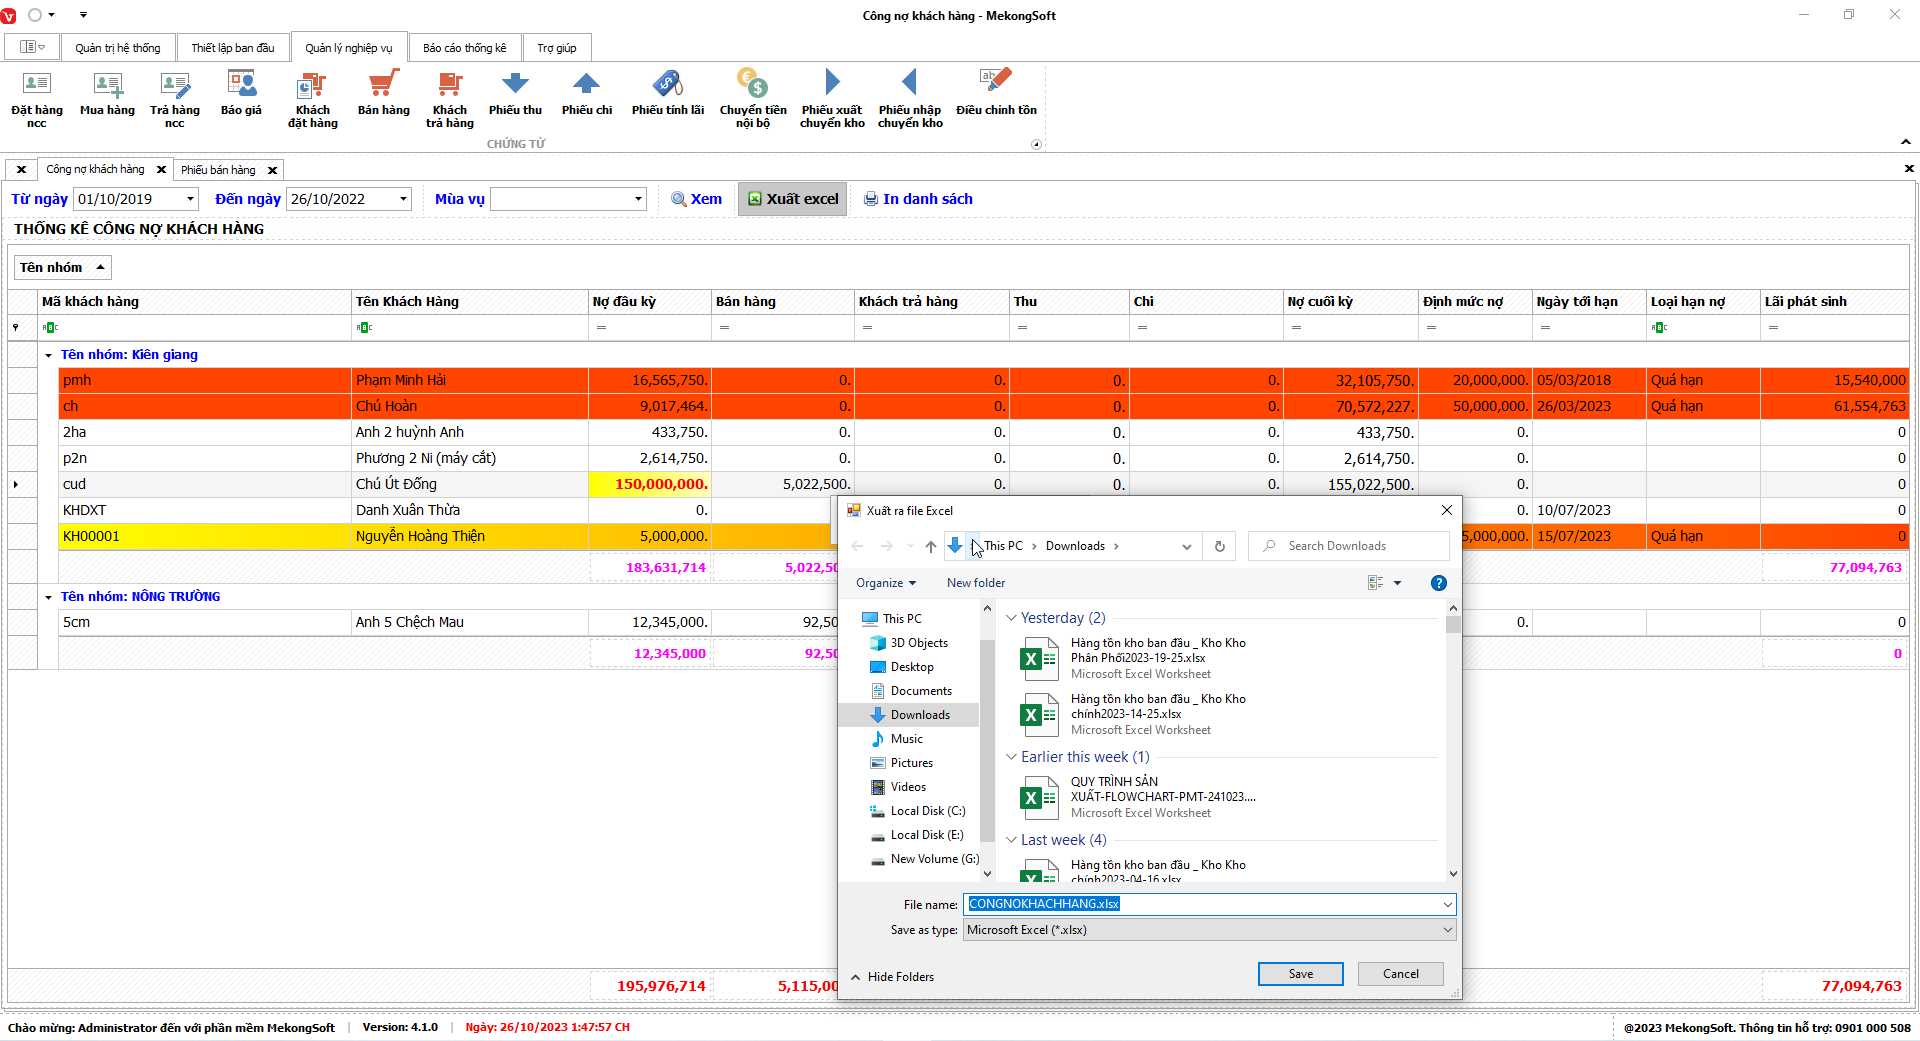1920x1041 pixels.
Task: Click Save in the export dialog
Action: (1300, 974)
